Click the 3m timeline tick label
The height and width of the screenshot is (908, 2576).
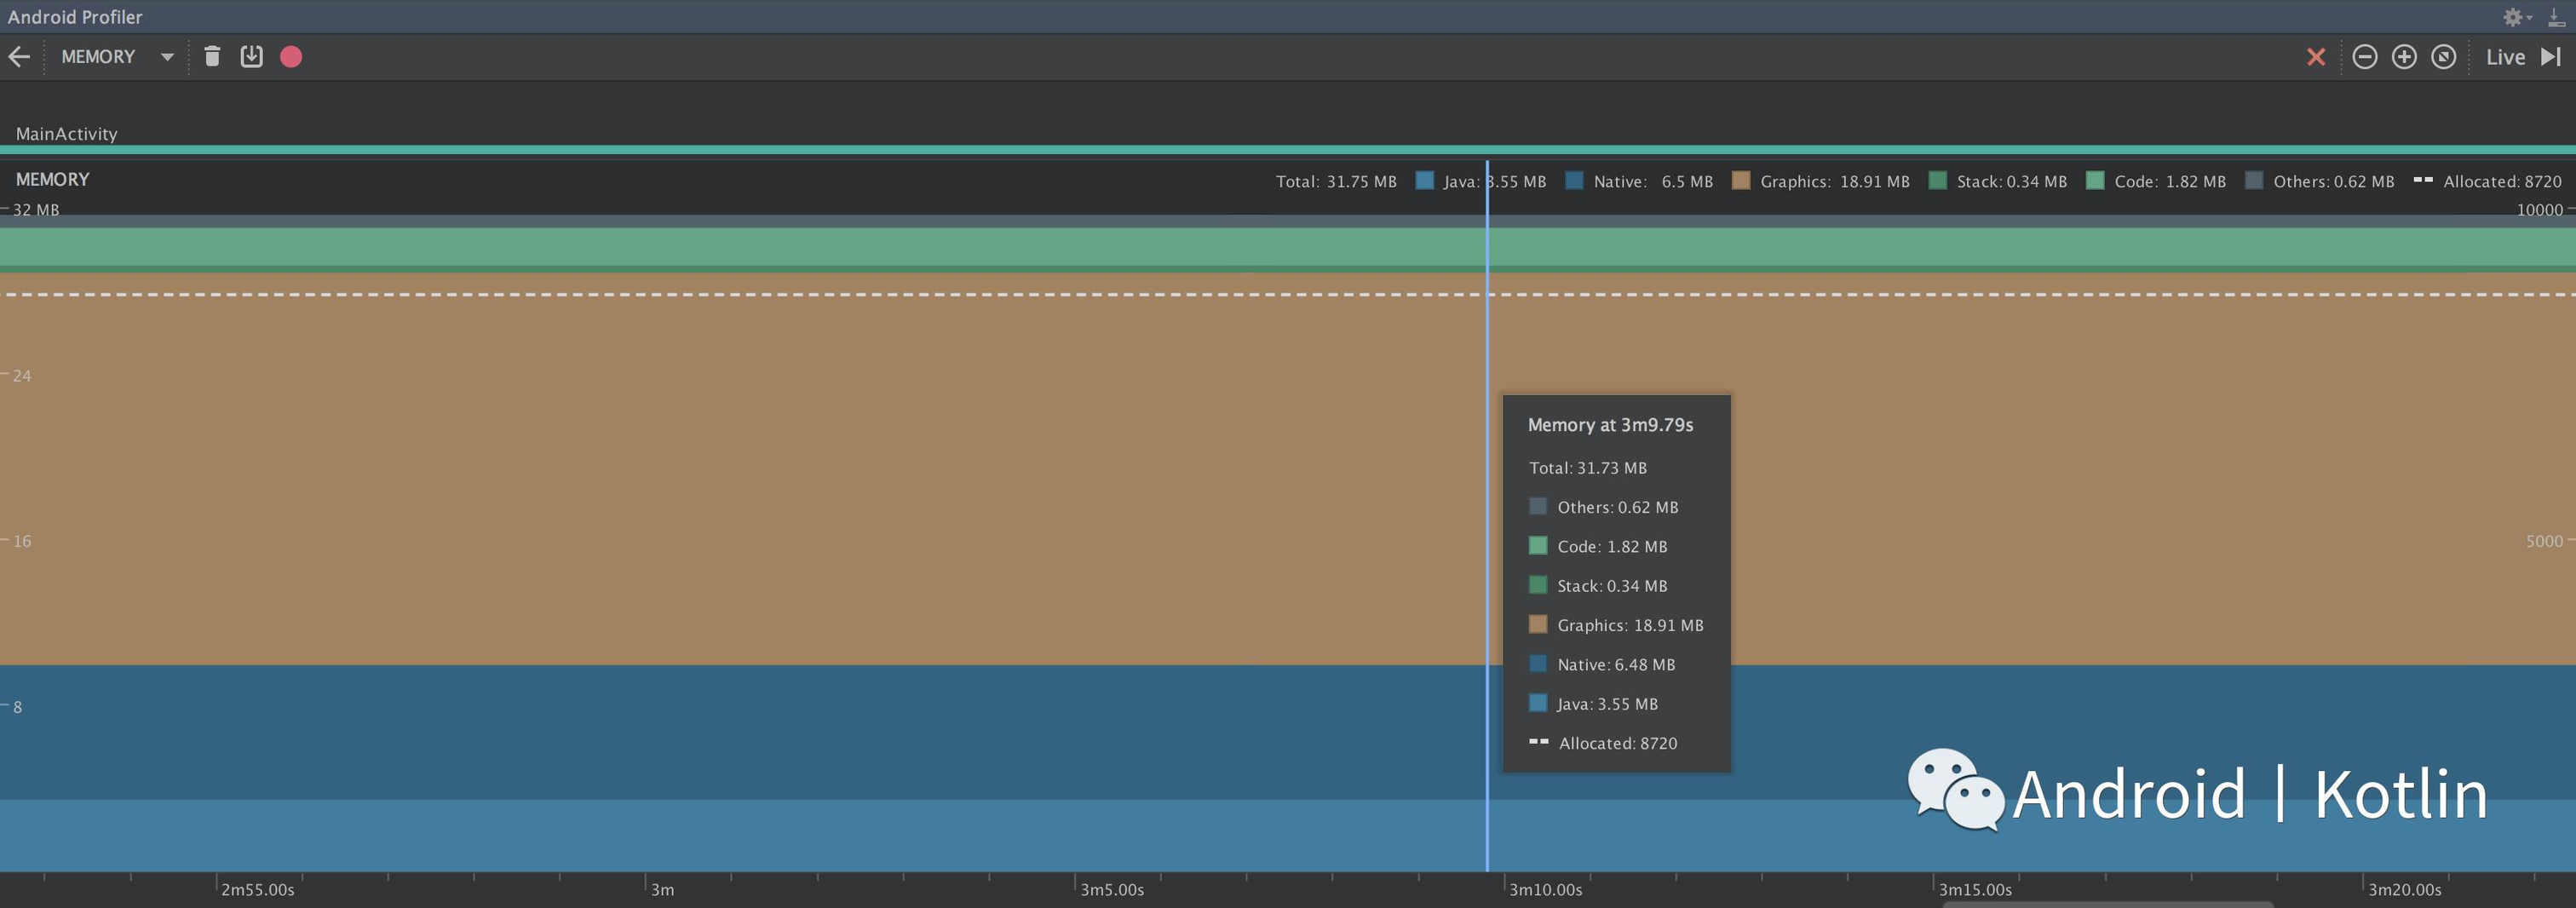pos(662,889)
